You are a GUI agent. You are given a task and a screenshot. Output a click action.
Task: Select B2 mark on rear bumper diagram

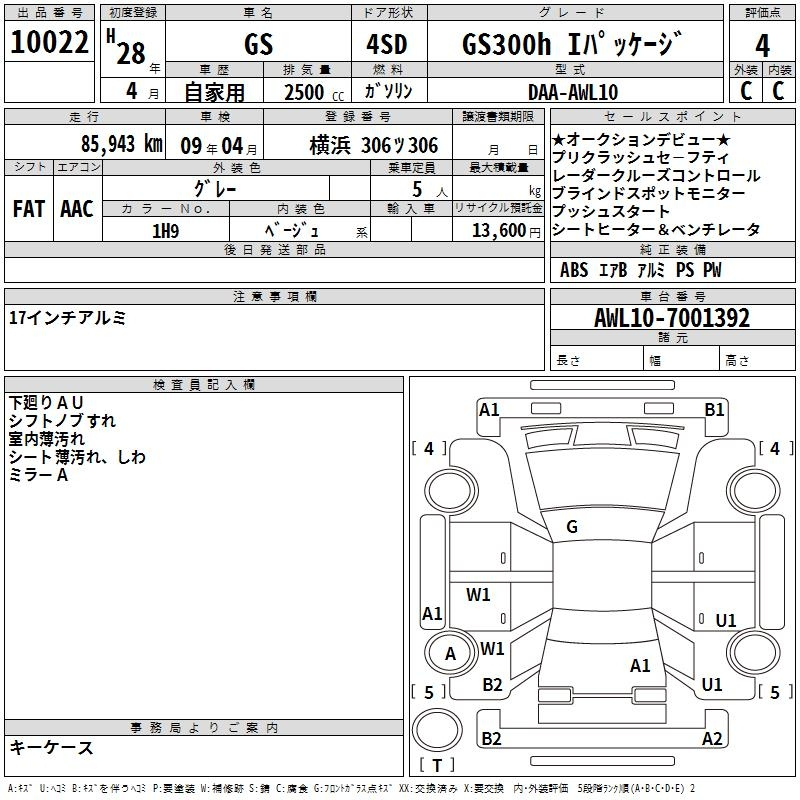pos(491,738)
